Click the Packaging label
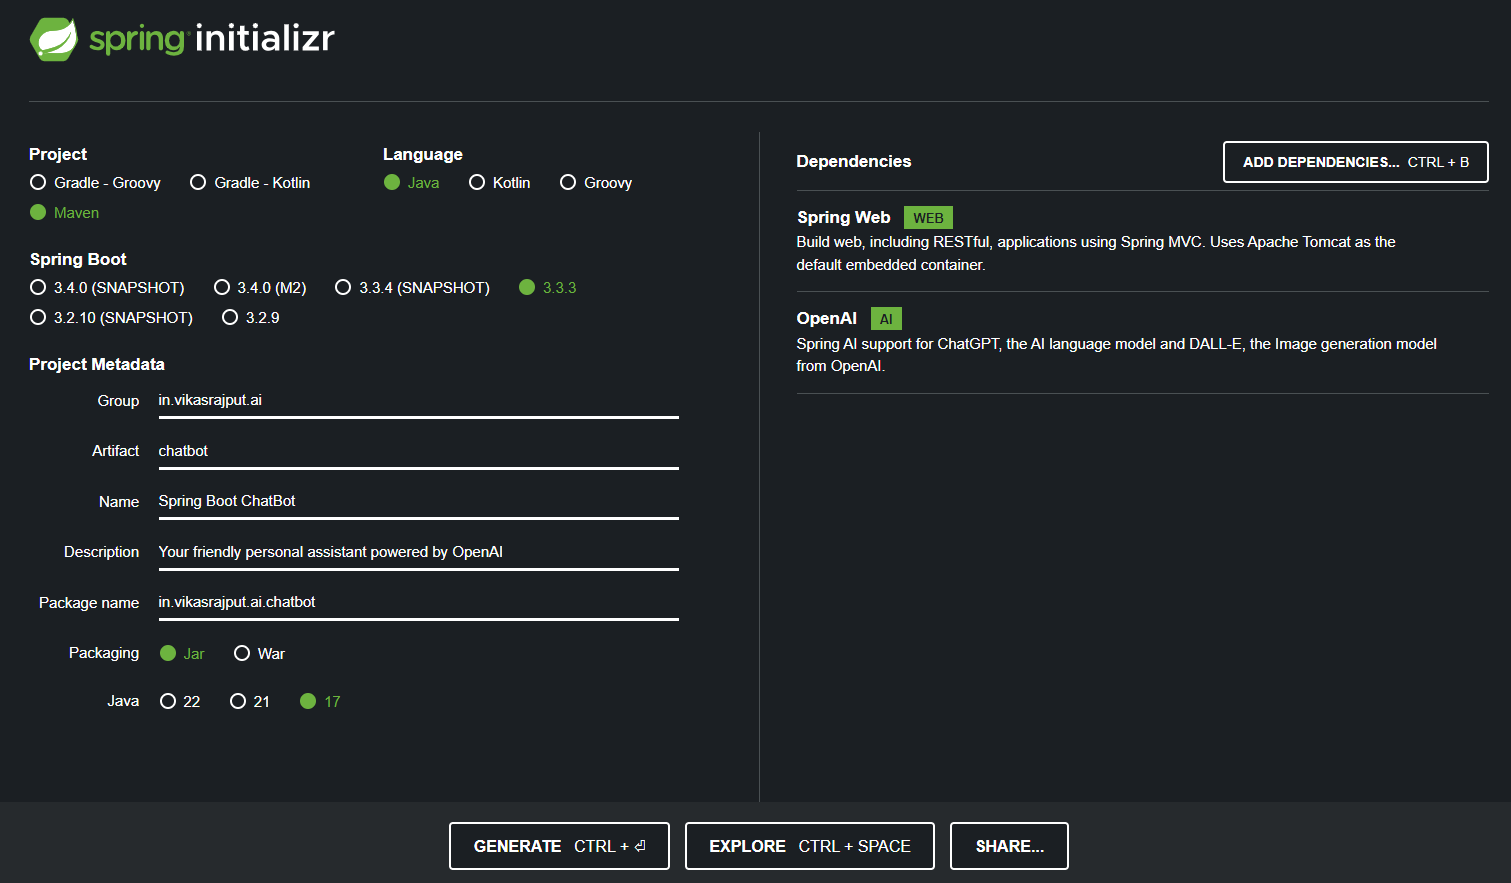 click(x=104, y=652)
